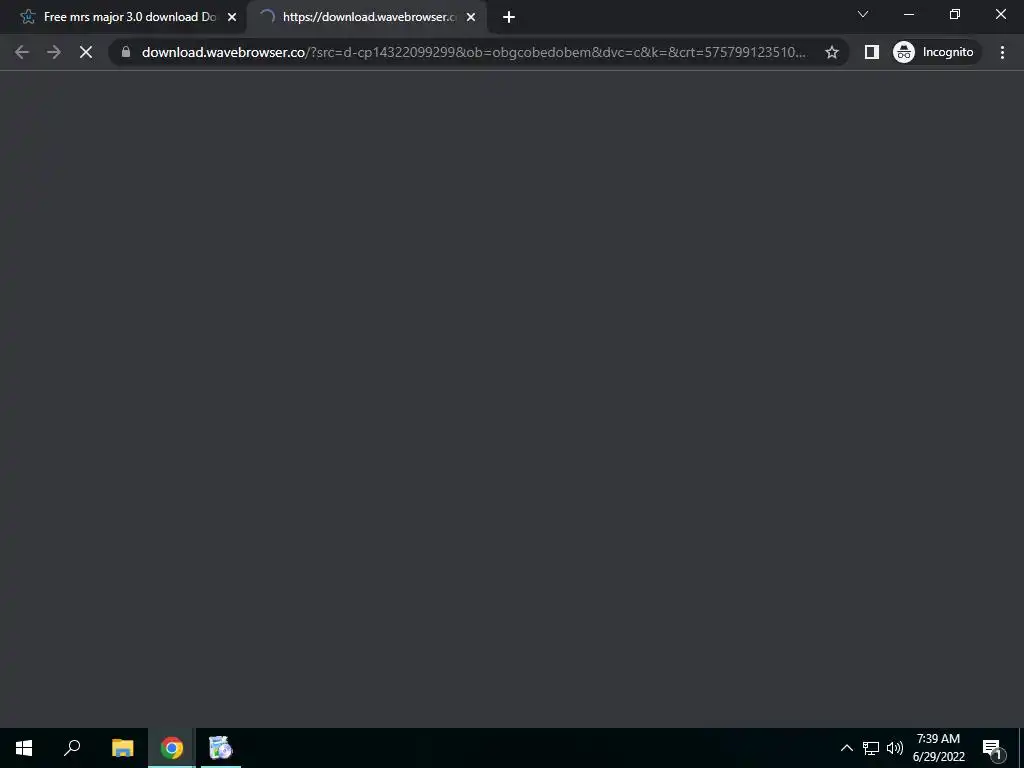Open File Explorer from the taskbar
Viewport: 1024px width, 768px height.
(122, 748)
